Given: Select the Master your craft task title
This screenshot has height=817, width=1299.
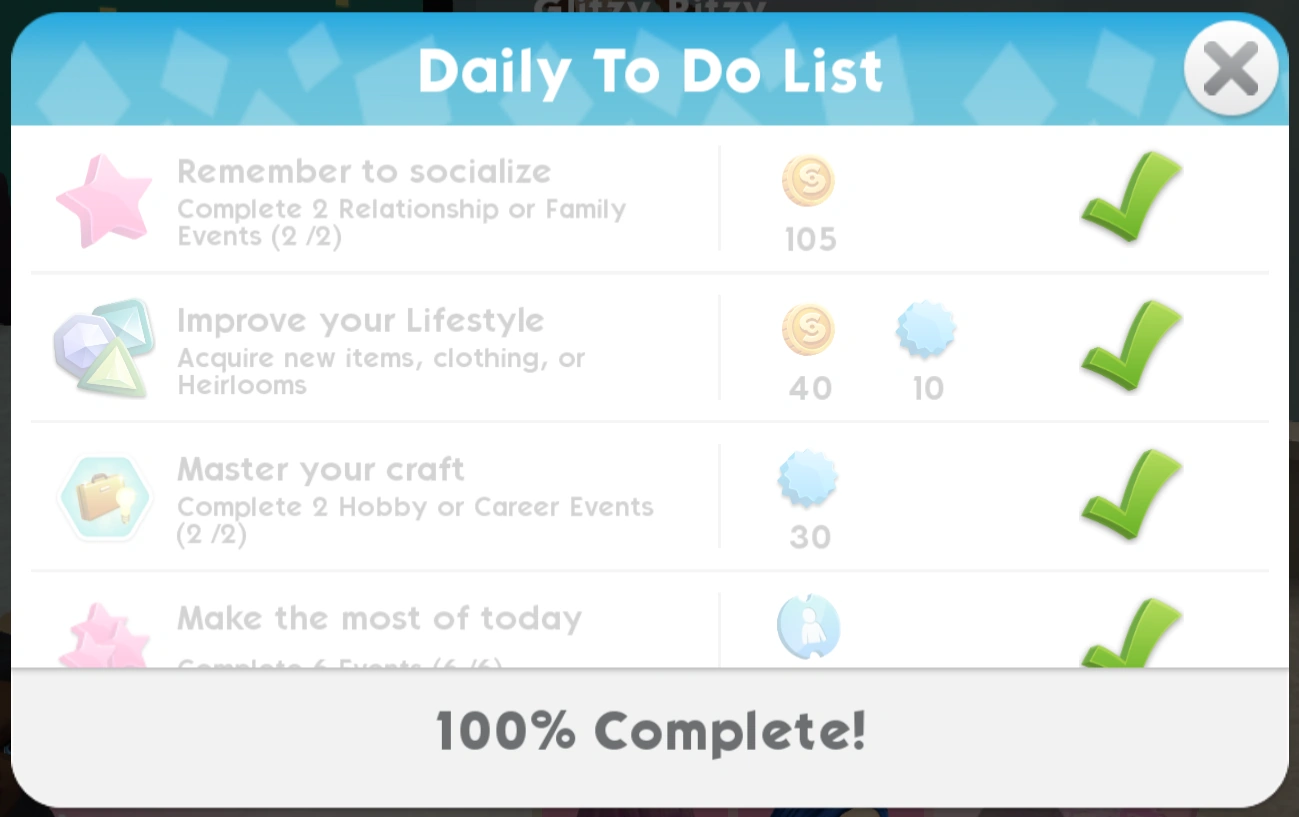Looking at the screenshot, I should click(321, 469).
